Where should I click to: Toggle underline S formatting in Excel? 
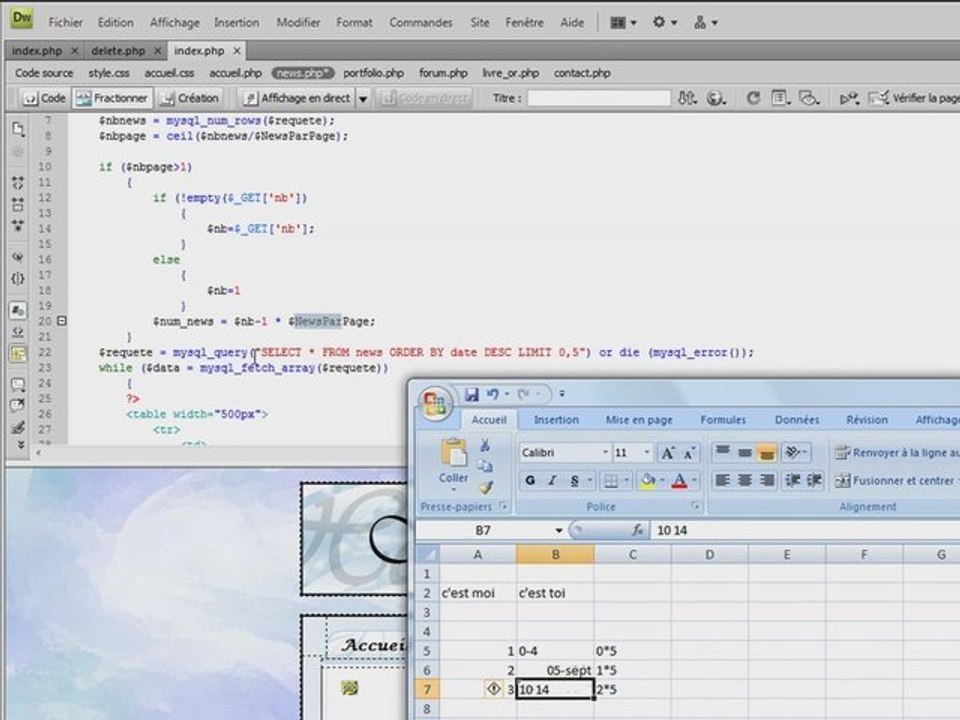574,481
